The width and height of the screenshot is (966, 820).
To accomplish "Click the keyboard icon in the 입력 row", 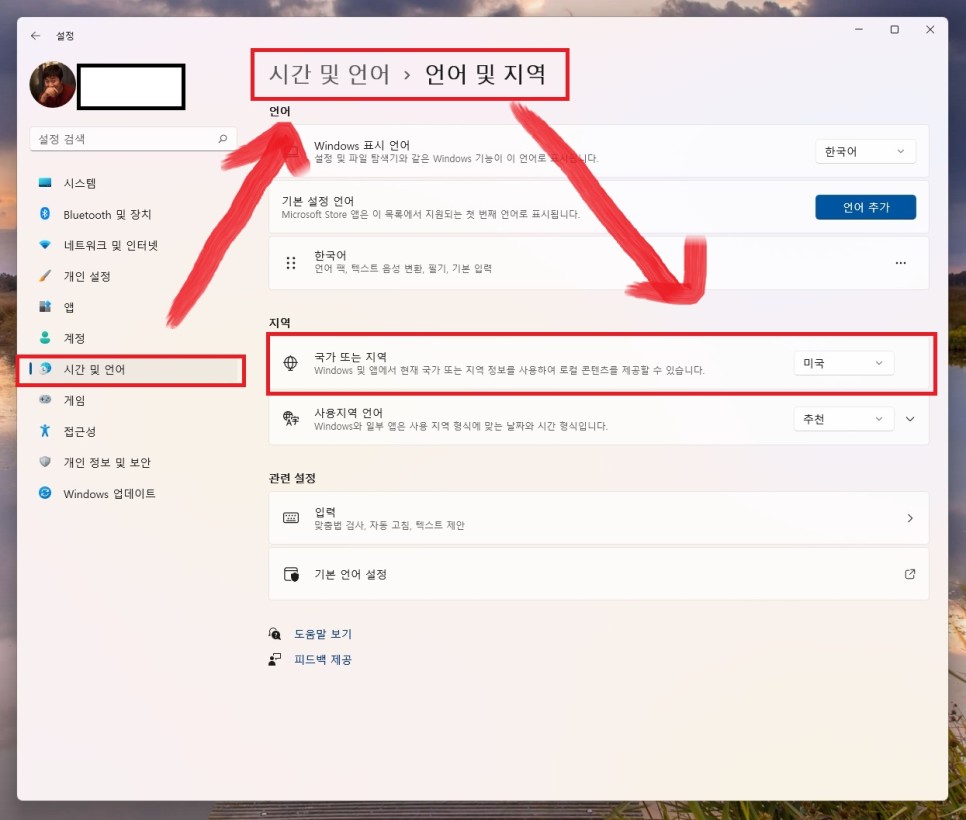I will pyautogui.click(x=291, y=518).
